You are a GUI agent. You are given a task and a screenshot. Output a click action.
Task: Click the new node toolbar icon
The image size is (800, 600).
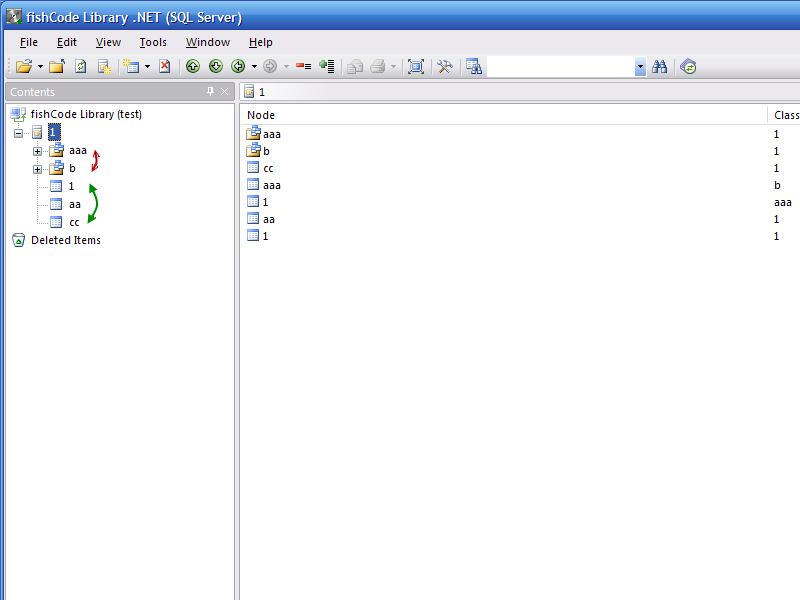(131, 66)
